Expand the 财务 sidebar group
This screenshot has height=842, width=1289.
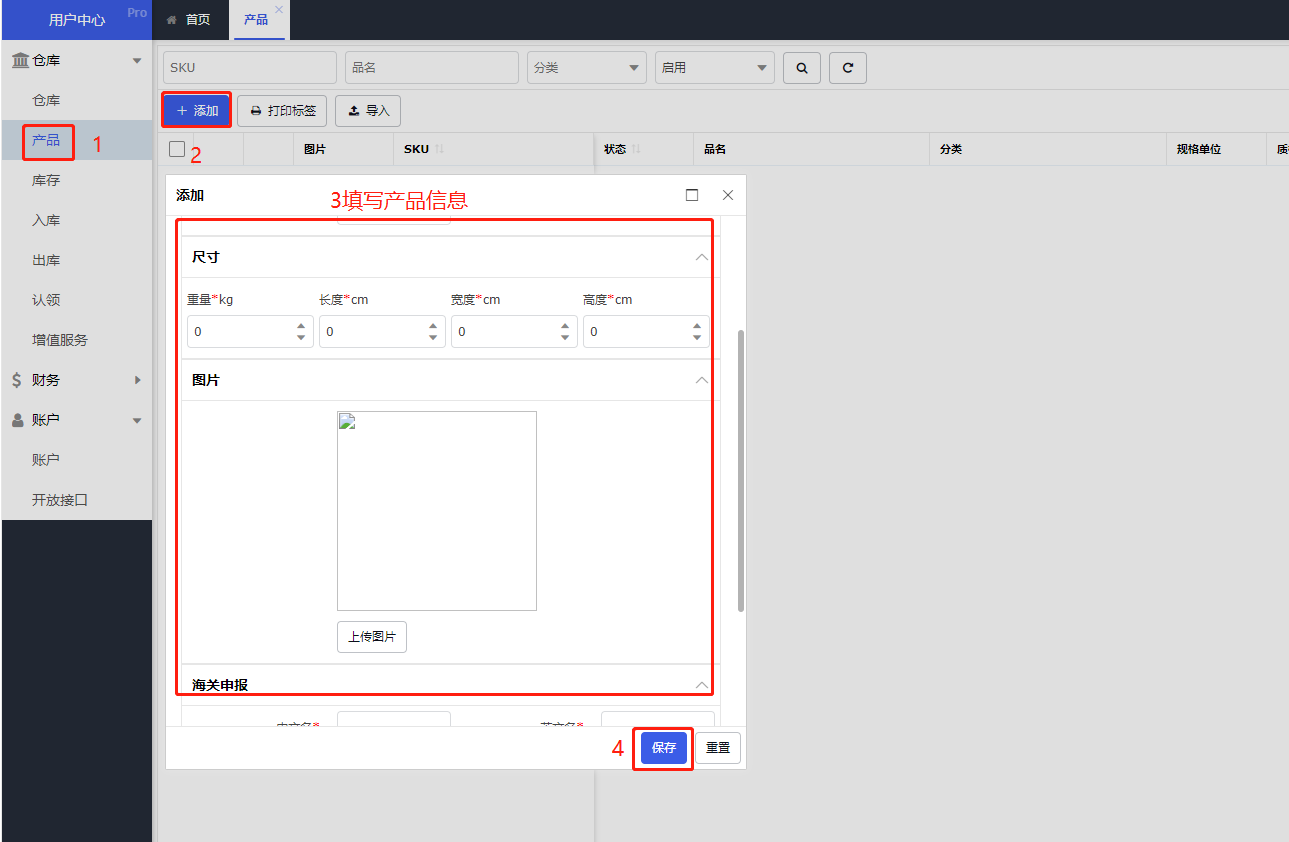click(137, 380)
